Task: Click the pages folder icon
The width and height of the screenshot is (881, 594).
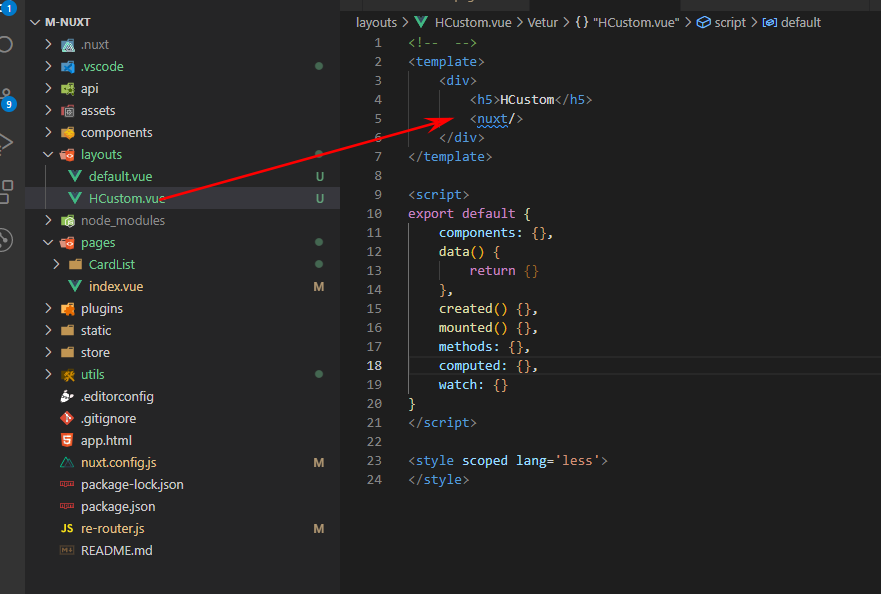Action: 67,243
